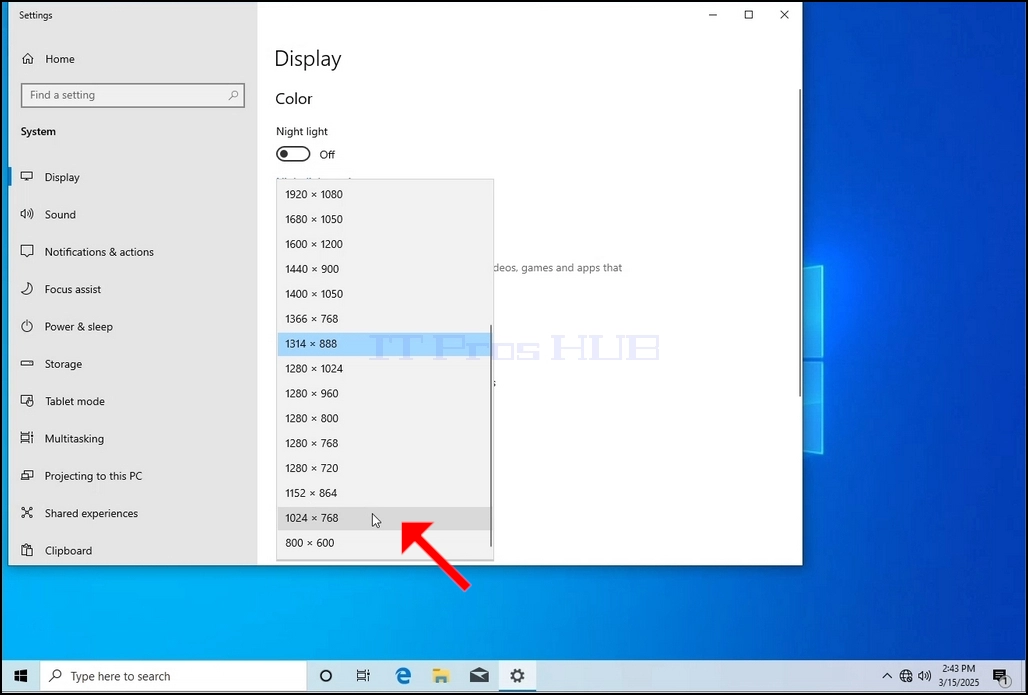Click the Shared experiences icon
This screenshot has width=1028, height=695.
[27, 513]
